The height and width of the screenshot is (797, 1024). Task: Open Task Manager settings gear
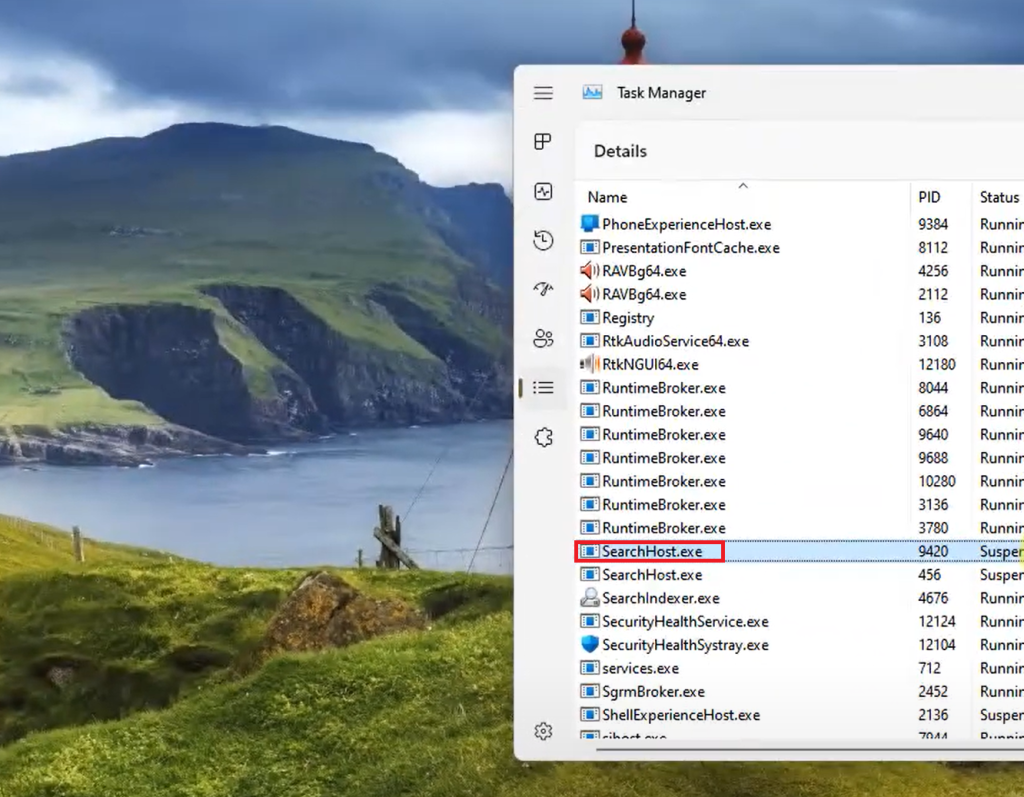coord(543,731)
